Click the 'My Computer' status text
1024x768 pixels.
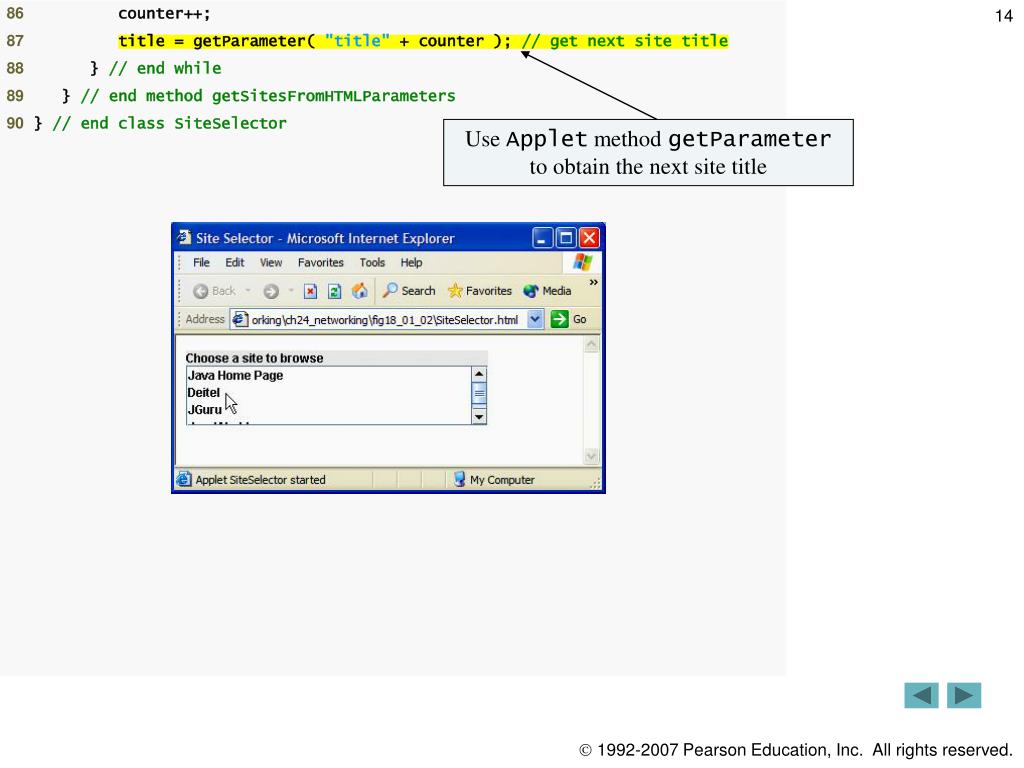502,480
